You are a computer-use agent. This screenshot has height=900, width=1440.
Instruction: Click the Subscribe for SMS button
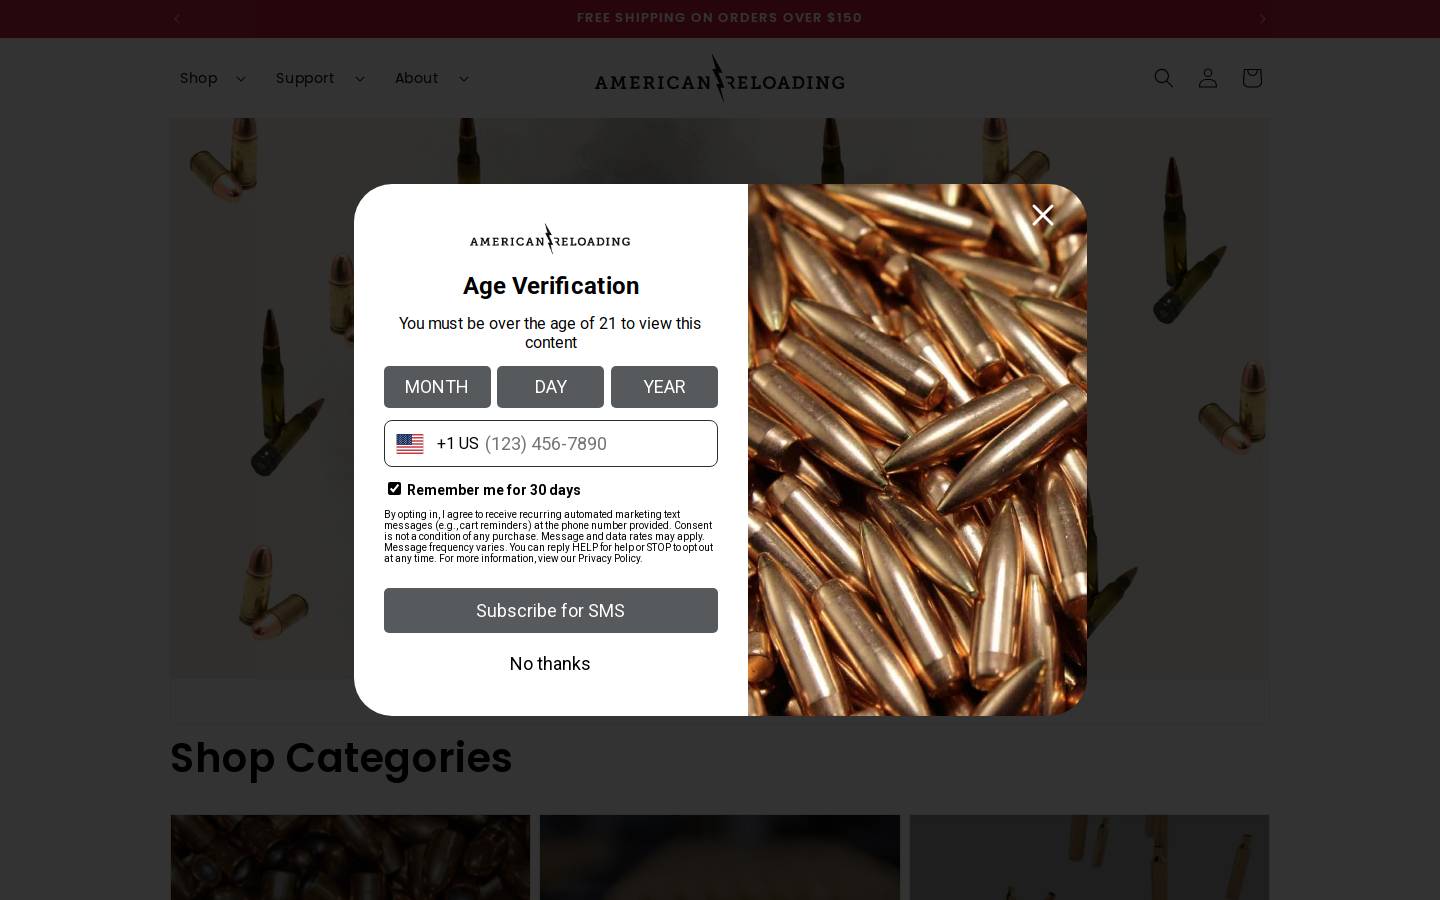(550, 610)
